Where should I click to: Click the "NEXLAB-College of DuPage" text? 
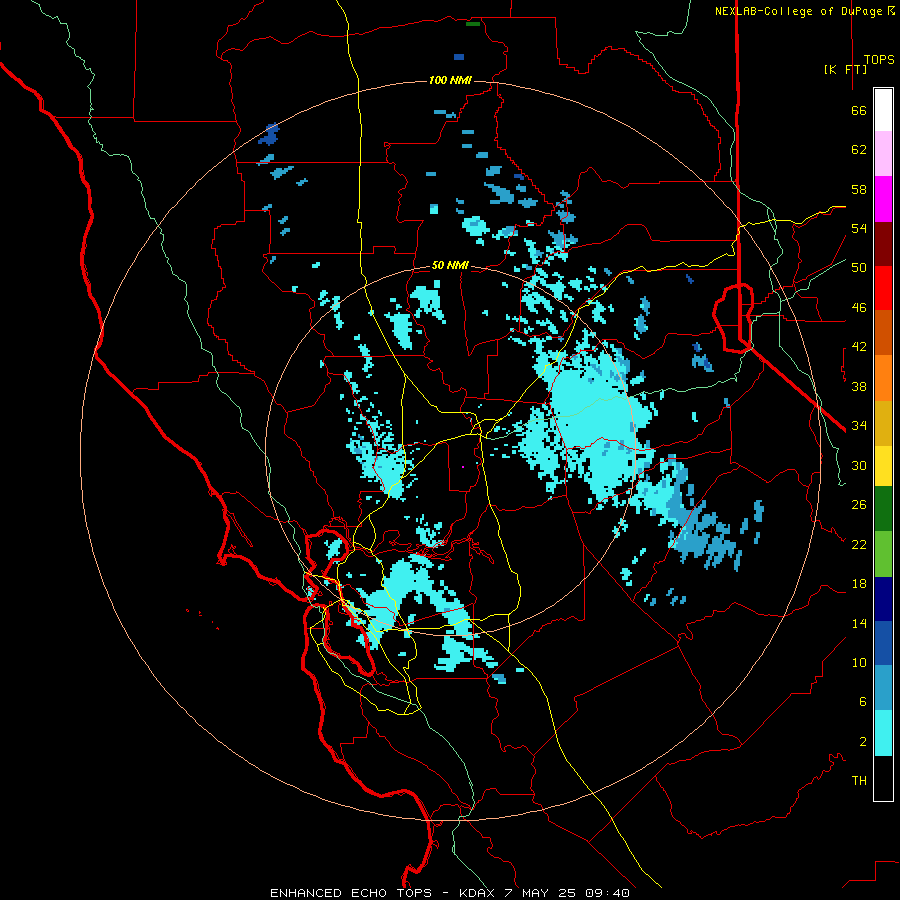pos(800,11)
